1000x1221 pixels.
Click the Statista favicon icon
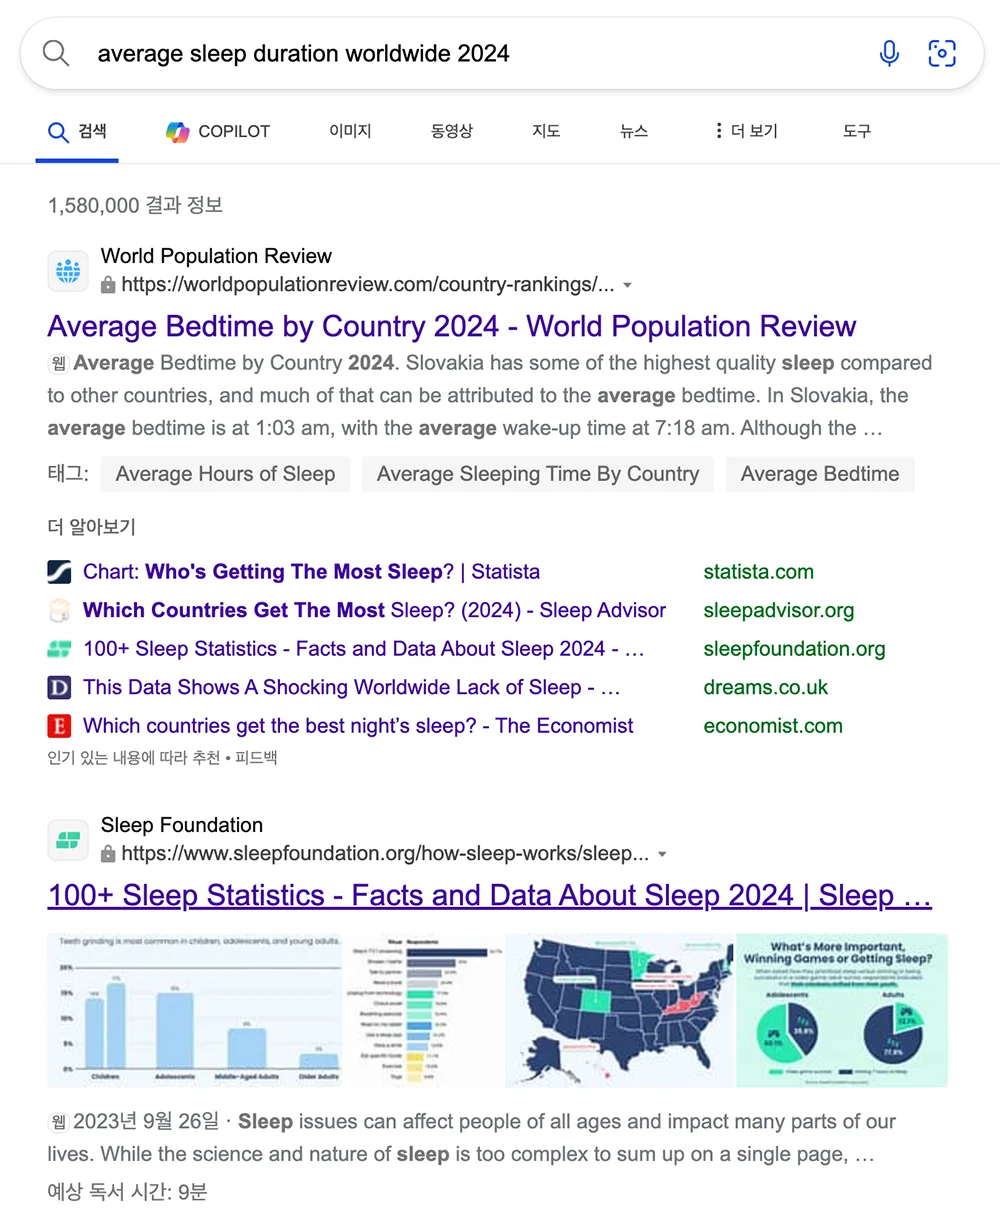pos(59,572)
